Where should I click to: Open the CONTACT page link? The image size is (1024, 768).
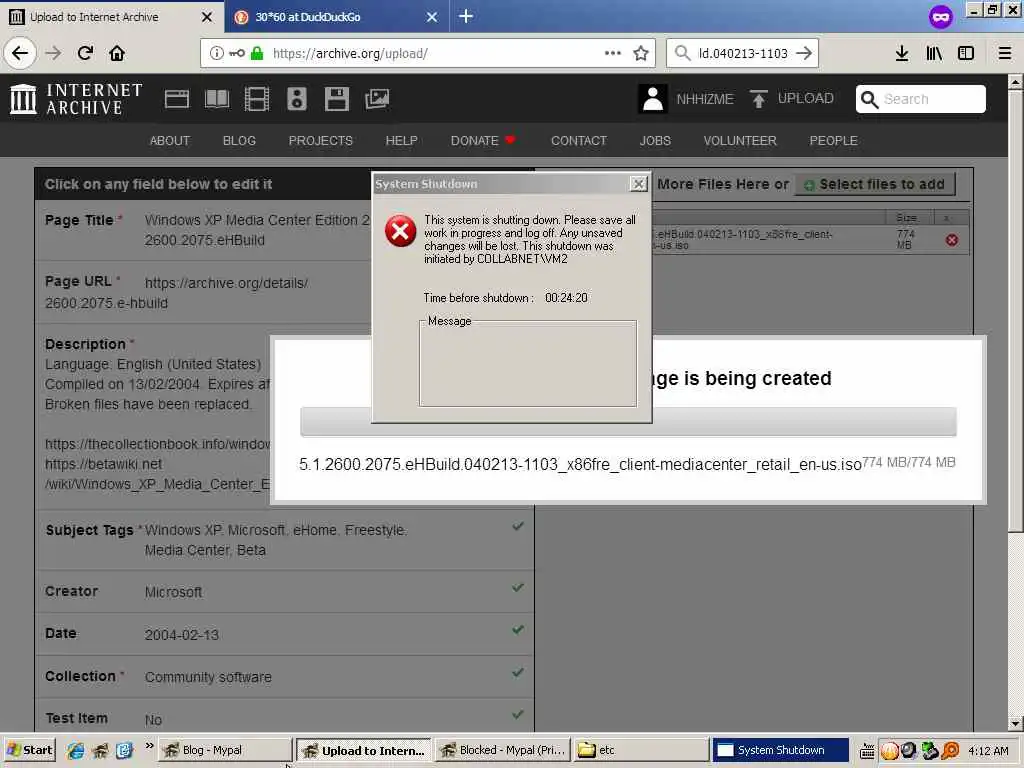coord(579,140)
